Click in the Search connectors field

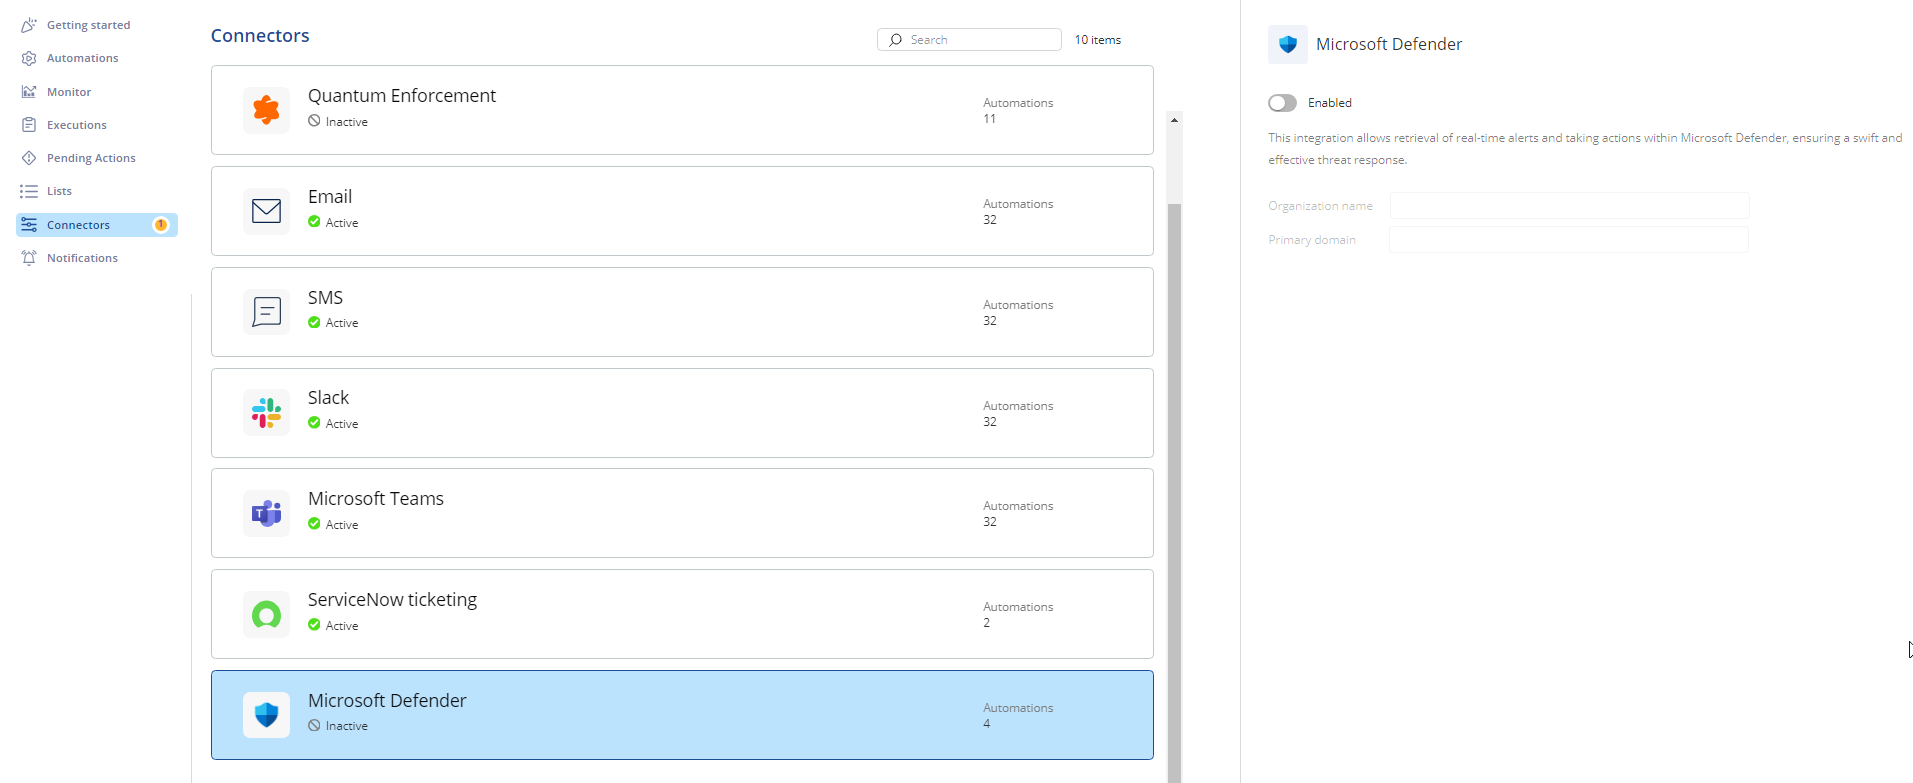(969, 40)
